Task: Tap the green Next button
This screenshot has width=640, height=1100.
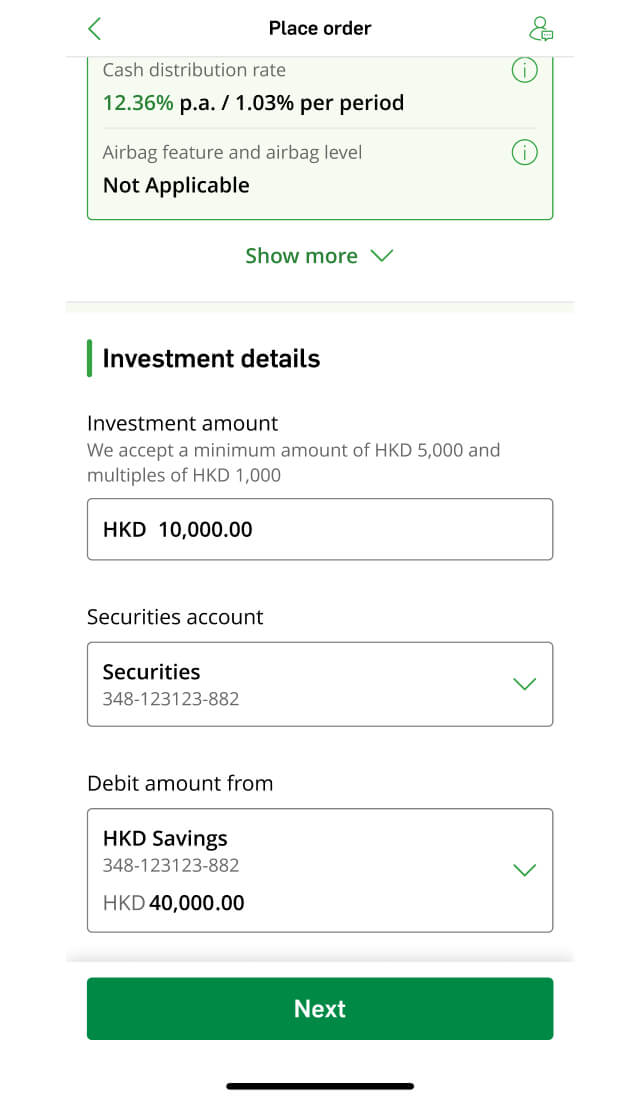Action: [x=320, y=1008]
